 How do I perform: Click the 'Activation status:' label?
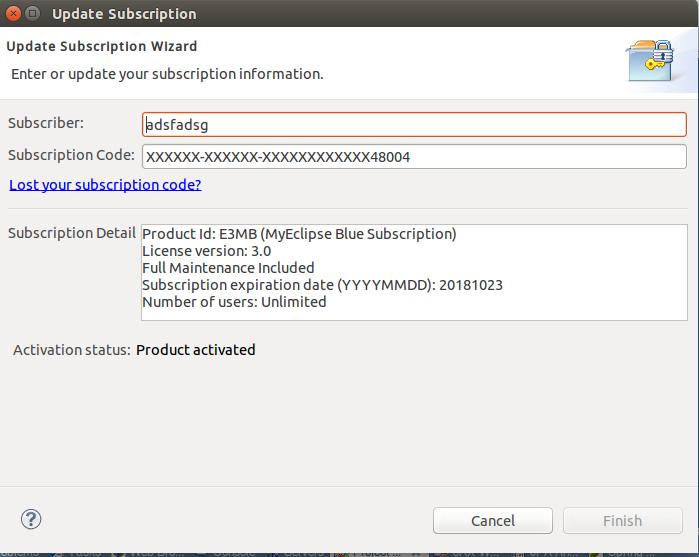click(72, 350)
